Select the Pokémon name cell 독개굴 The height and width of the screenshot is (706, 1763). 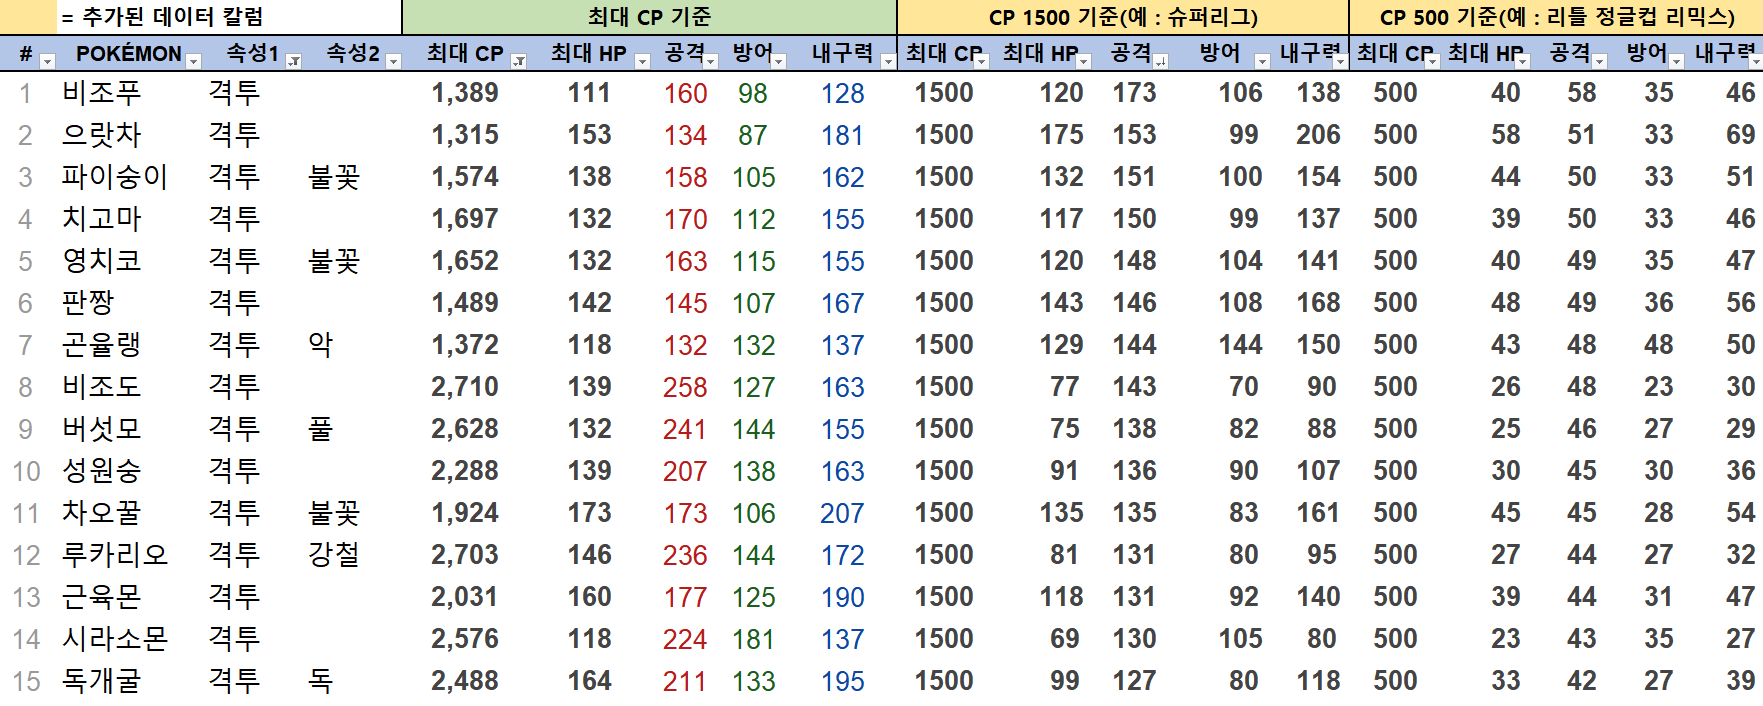[102, 681]
